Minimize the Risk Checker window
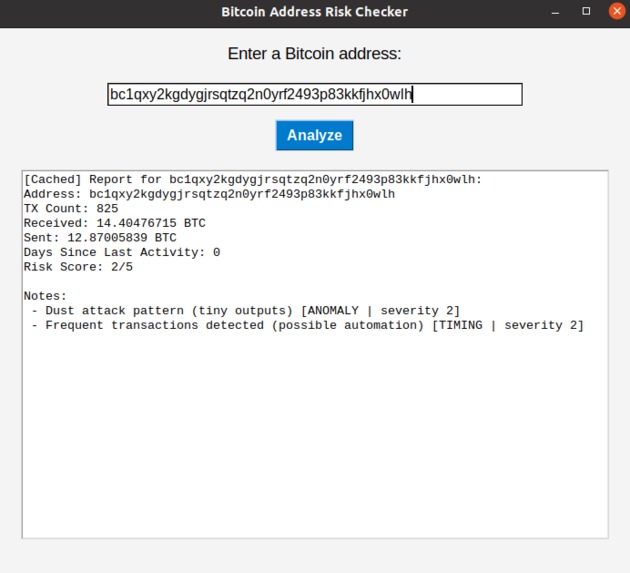Viewport: 630px width, 573px height. pyautogui.click(x=555, y=12)
